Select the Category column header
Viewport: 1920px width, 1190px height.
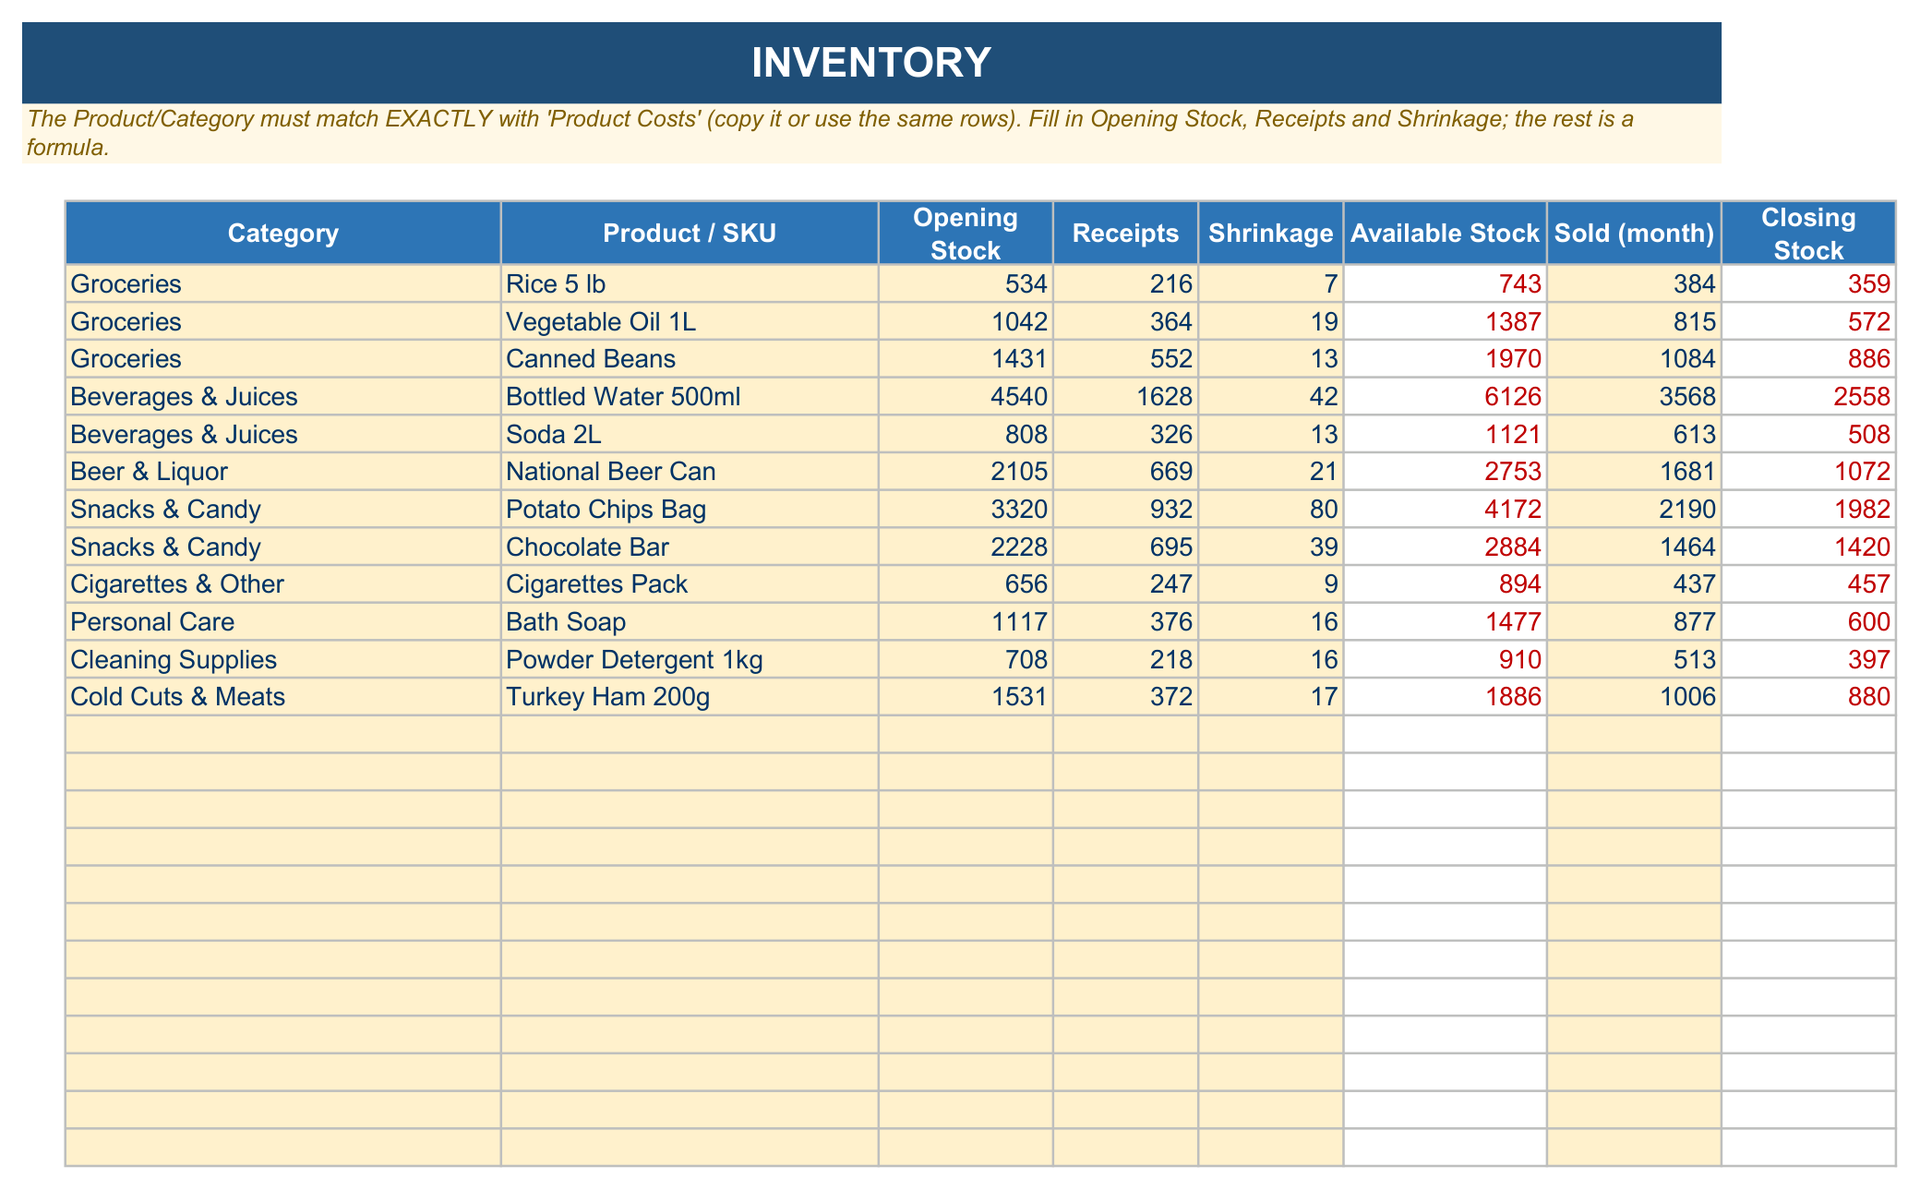tap(283, 233)
